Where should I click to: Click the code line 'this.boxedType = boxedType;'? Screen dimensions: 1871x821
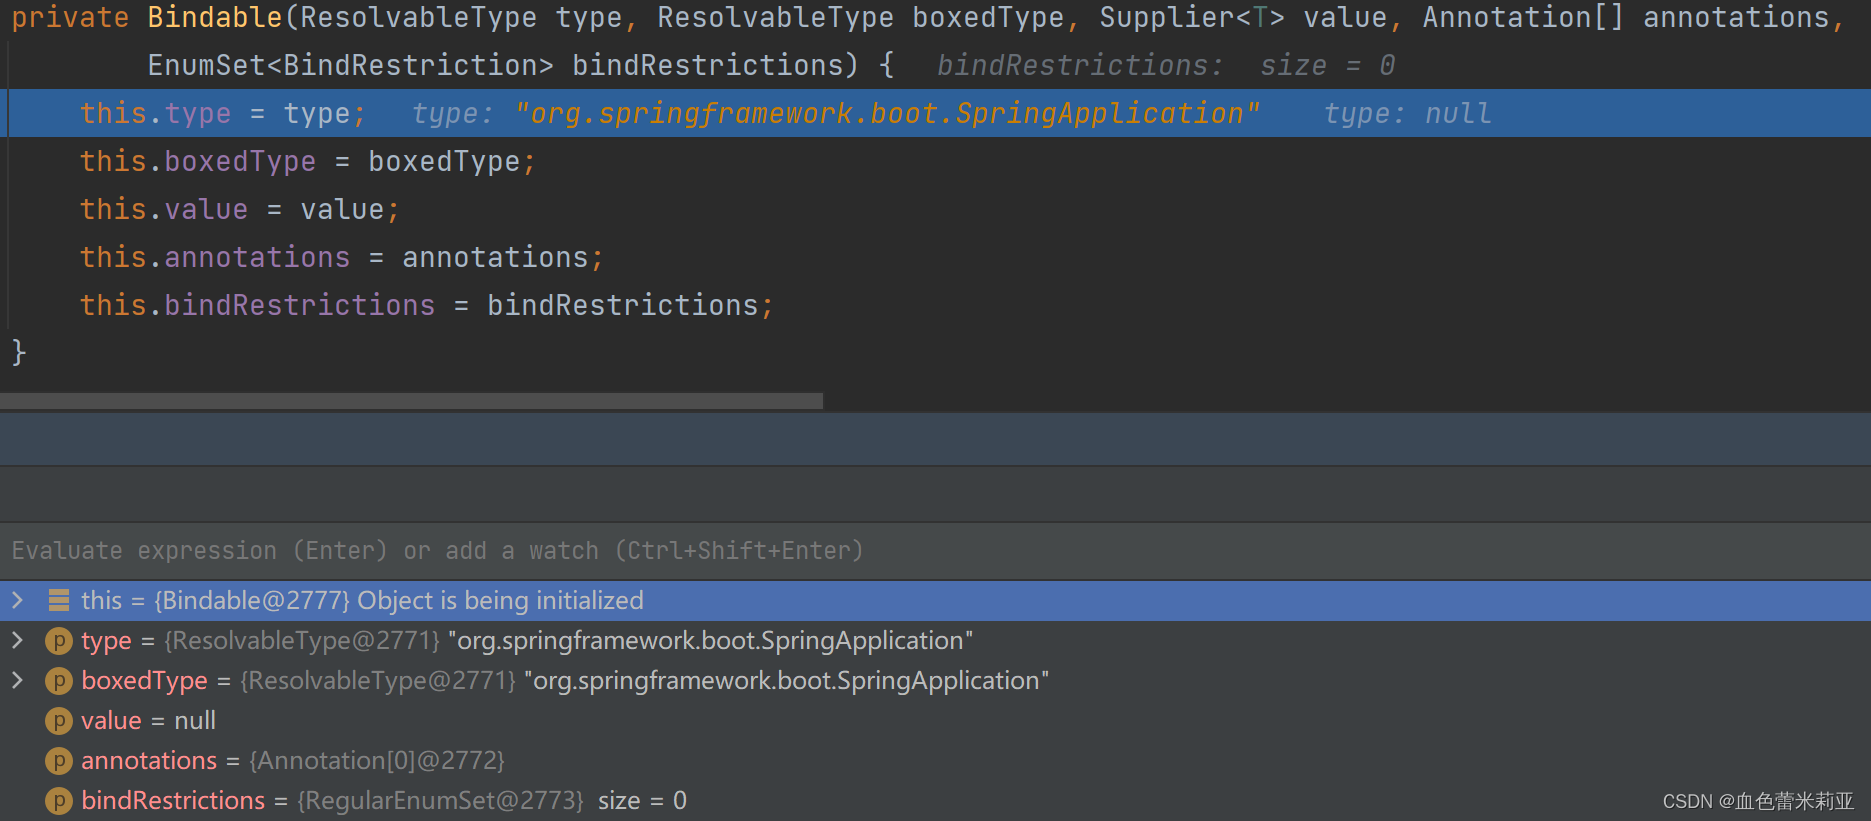click(308, 161)
